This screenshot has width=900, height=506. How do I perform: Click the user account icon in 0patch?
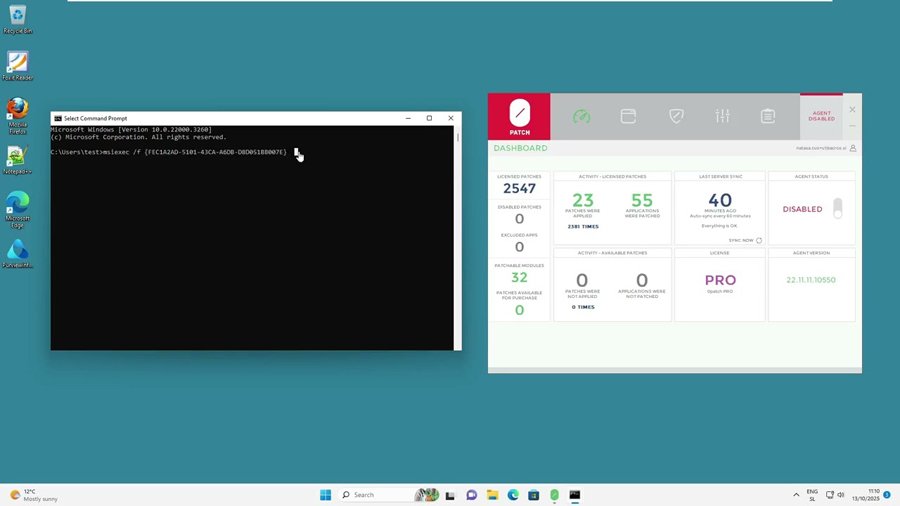(x=853, y=148)
